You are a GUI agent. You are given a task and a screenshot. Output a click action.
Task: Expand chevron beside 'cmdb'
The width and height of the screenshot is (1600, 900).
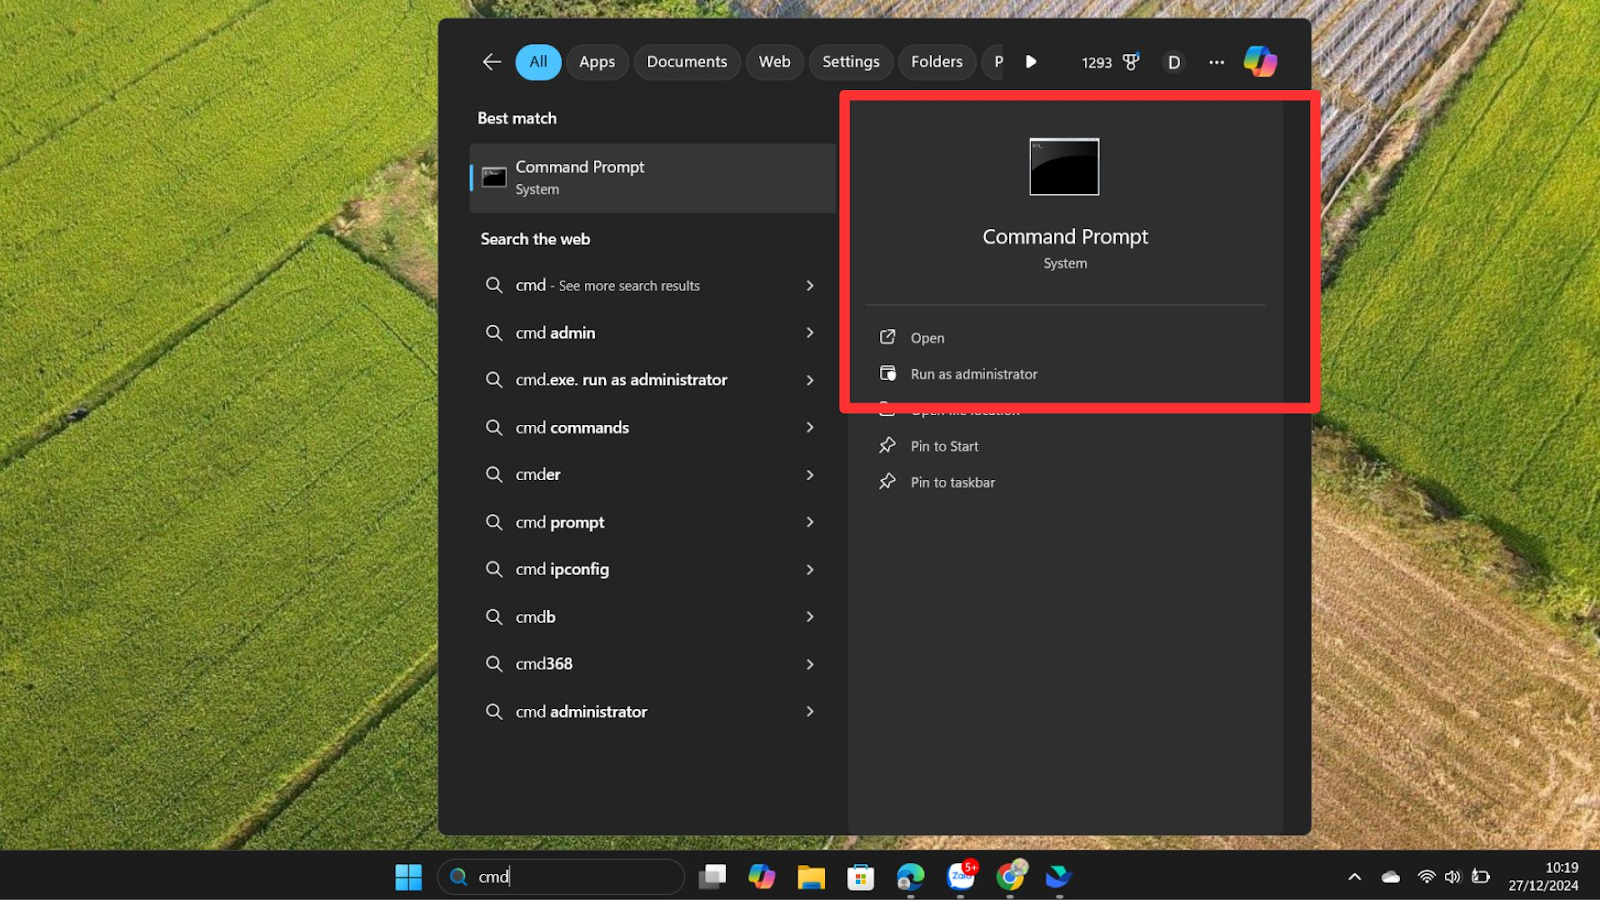pos(810,617)
